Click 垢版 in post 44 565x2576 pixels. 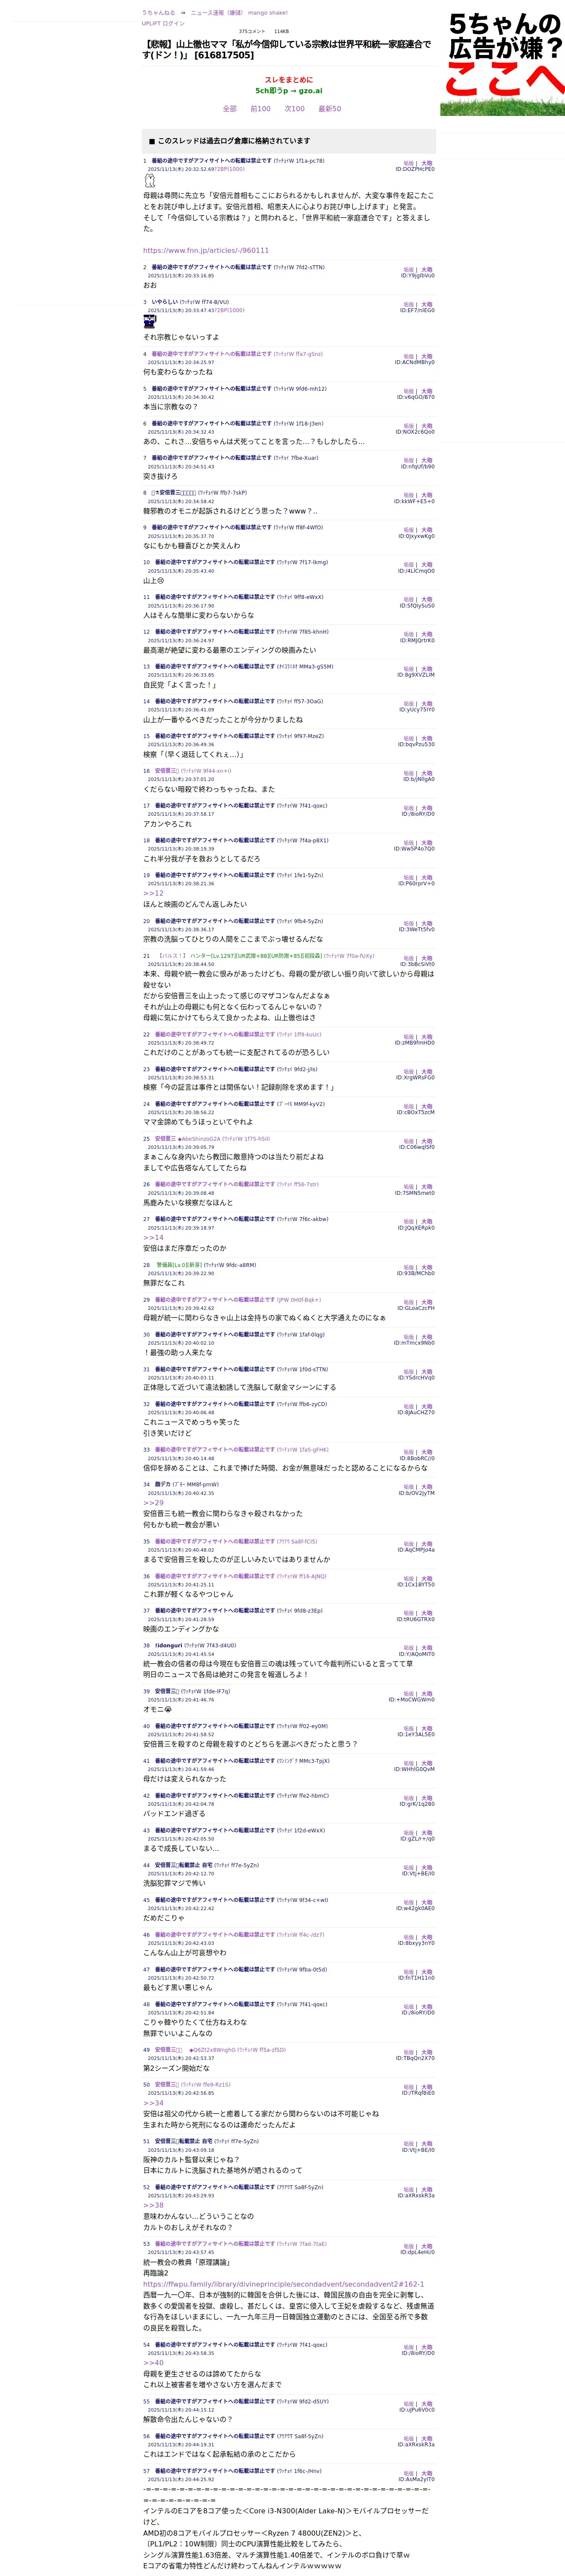[408, 1868]
